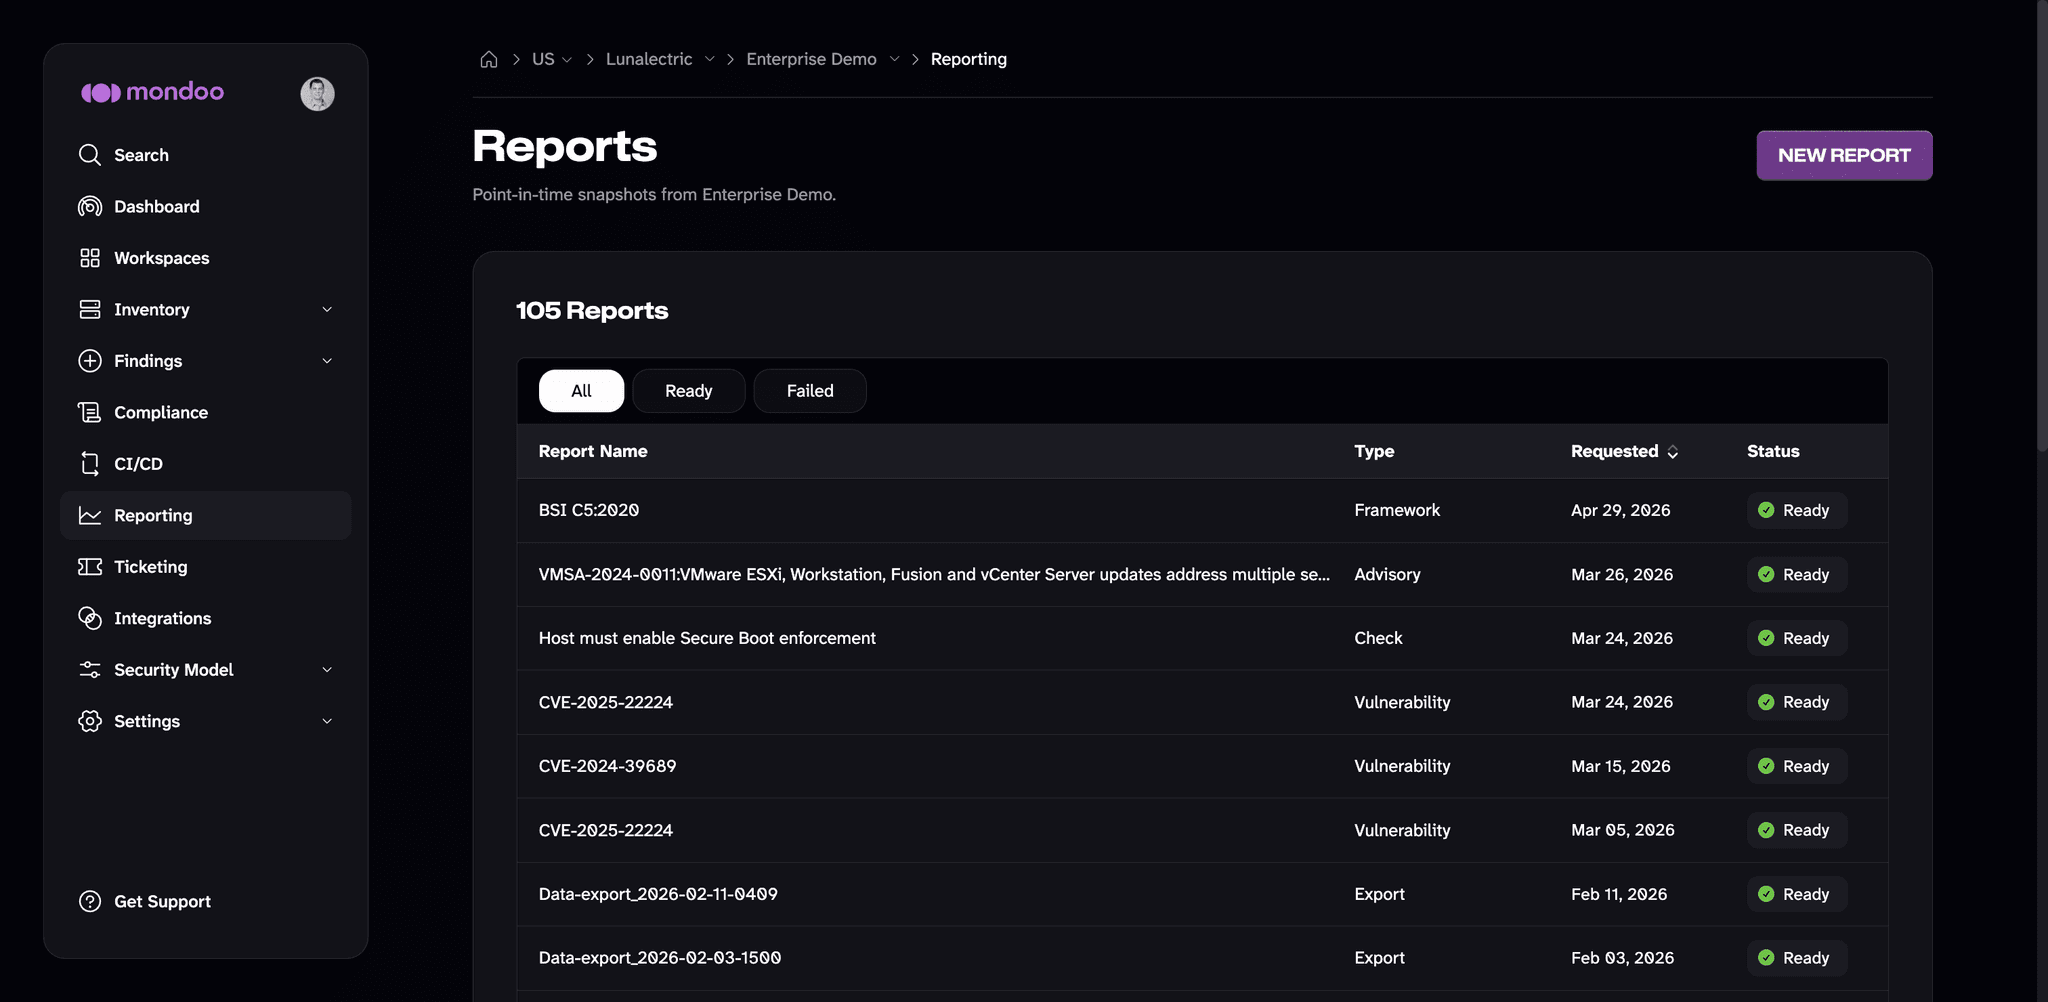This screenshot has width=2048, height=1002.
Task: Click Lunalectric breadcrumb link
Action: [x=649, y=59]
